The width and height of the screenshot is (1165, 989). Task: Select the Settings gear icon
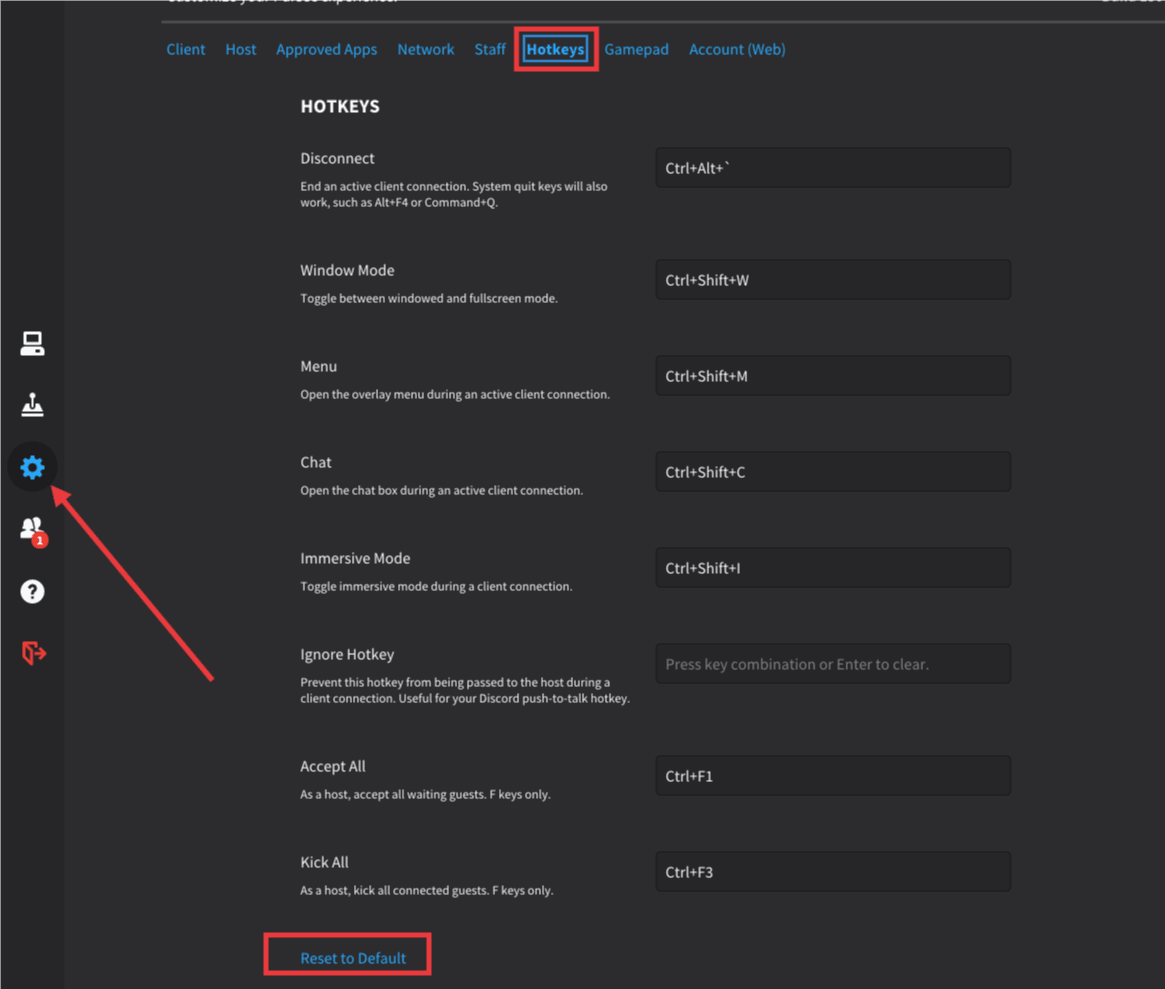tap(32, 467)
